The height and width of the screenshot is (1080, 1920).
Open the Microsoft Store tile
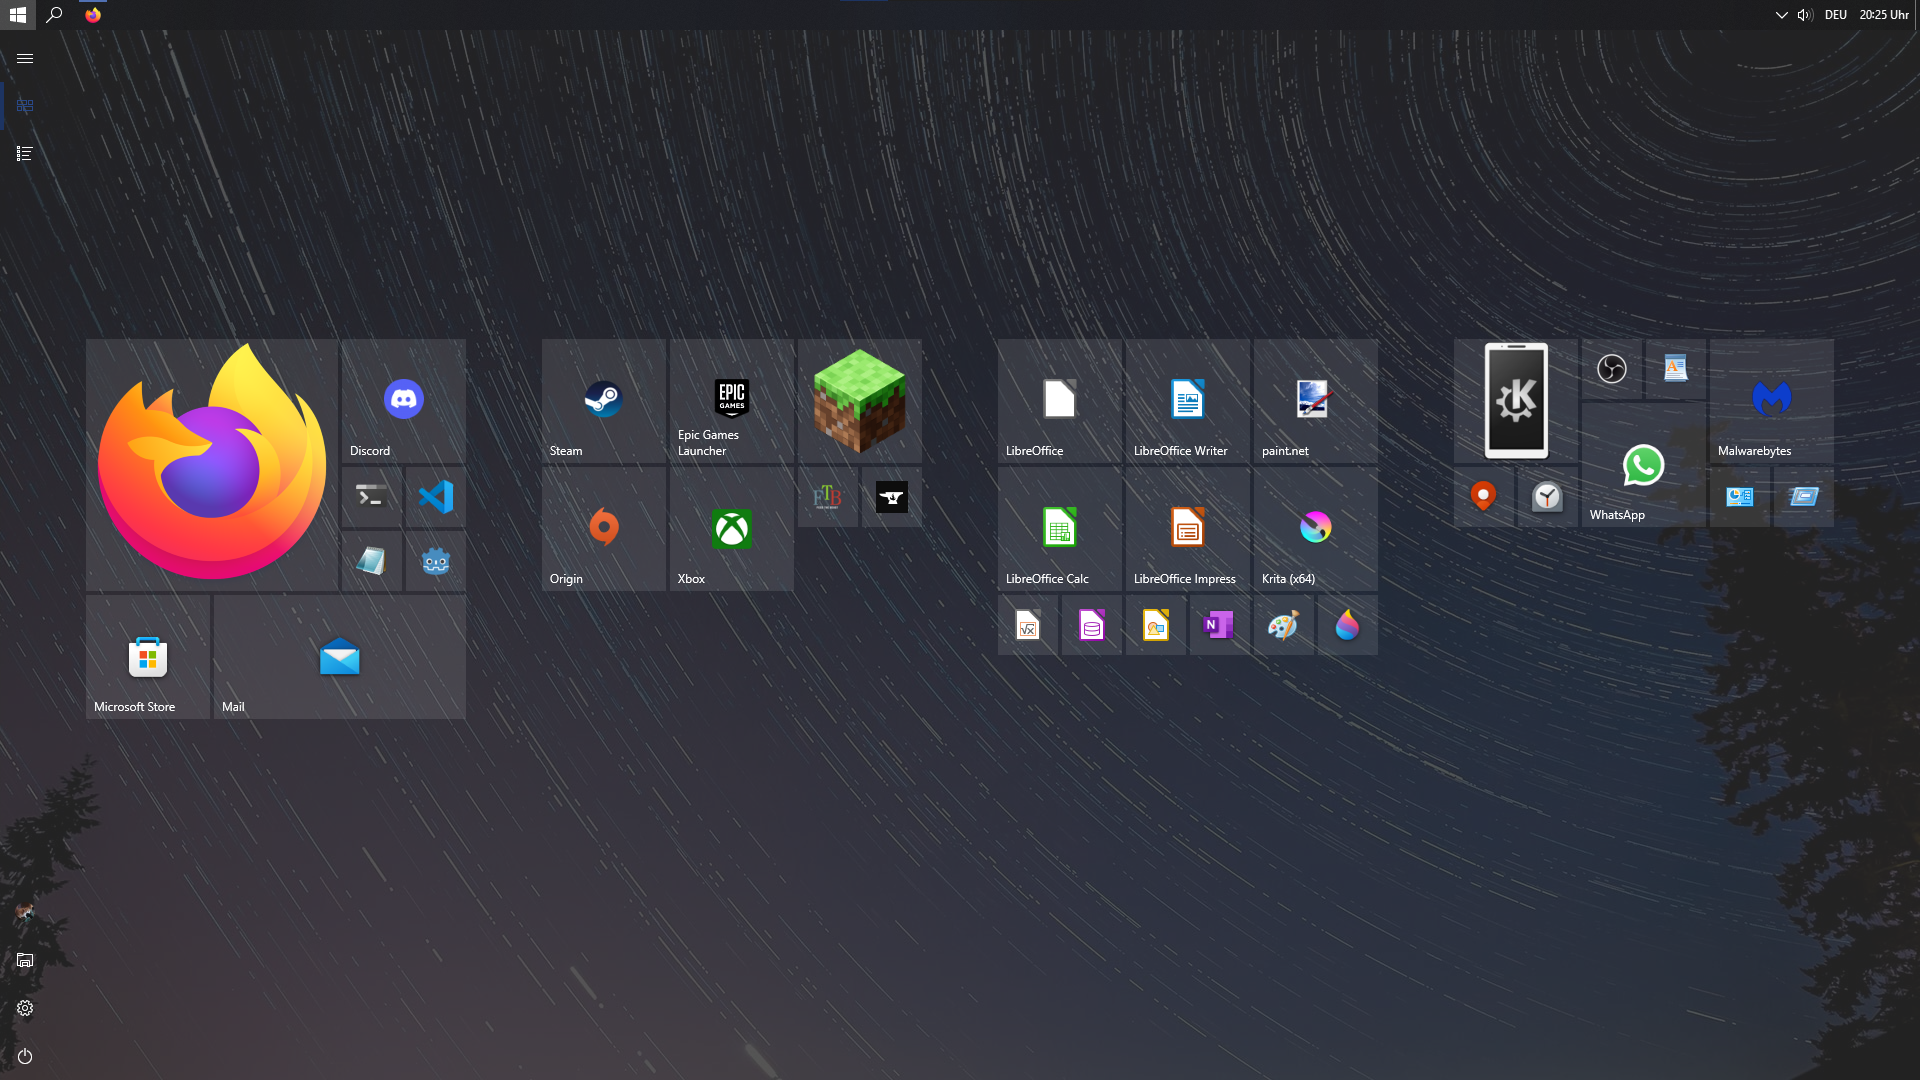148,657
